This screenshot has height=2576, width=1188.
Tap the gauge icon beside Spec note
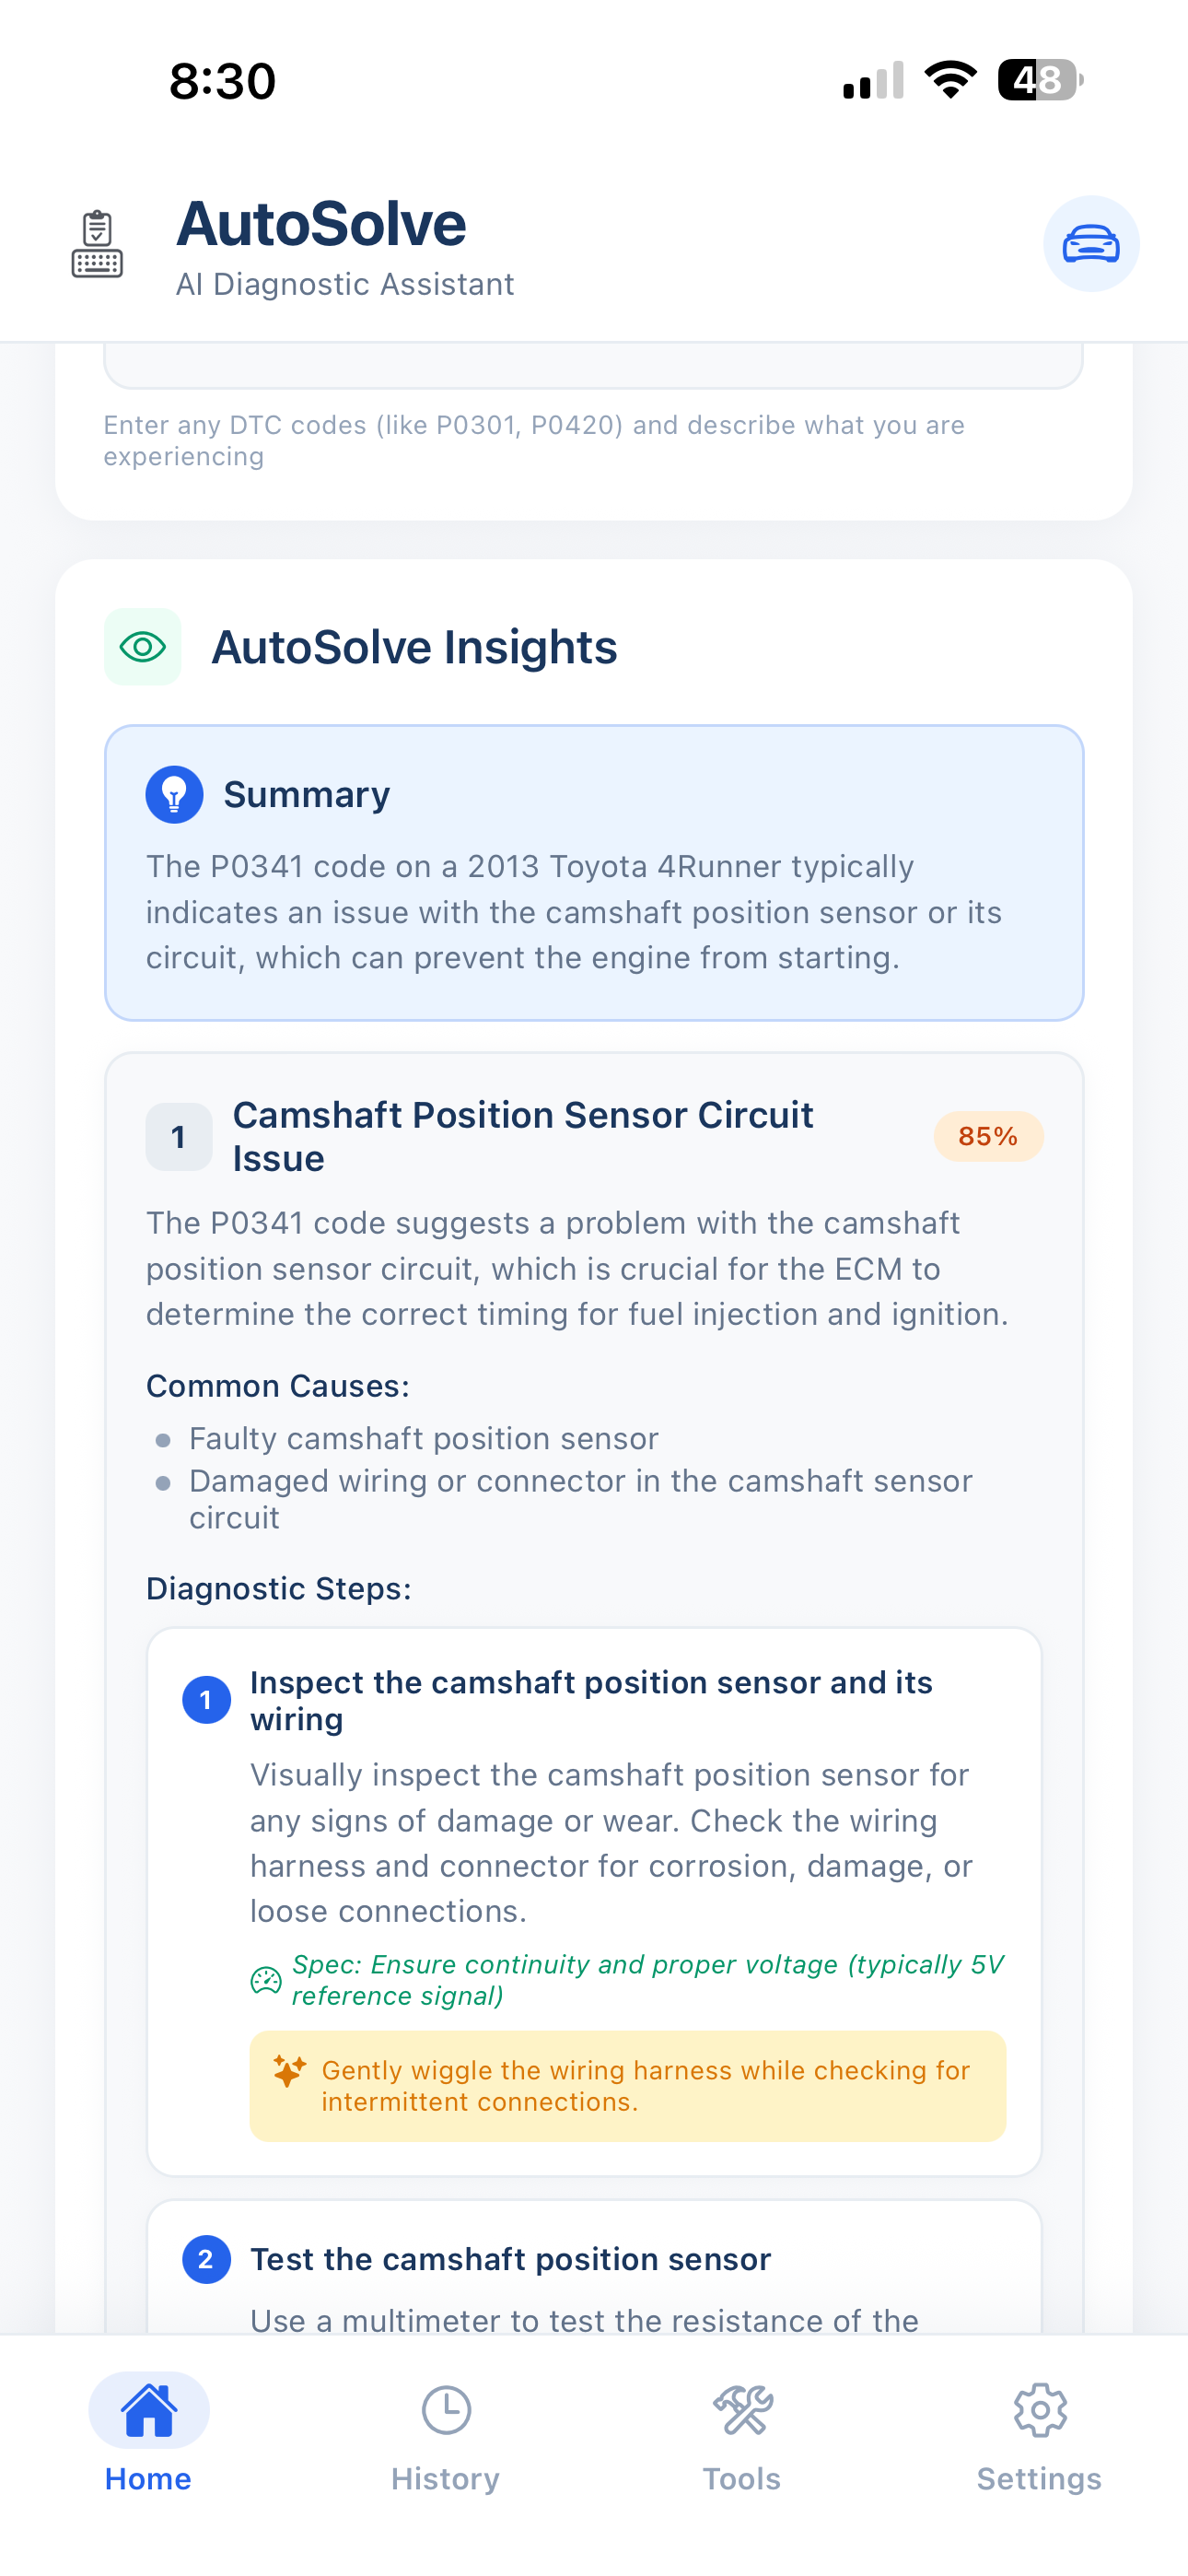[x=266, y=1980]
